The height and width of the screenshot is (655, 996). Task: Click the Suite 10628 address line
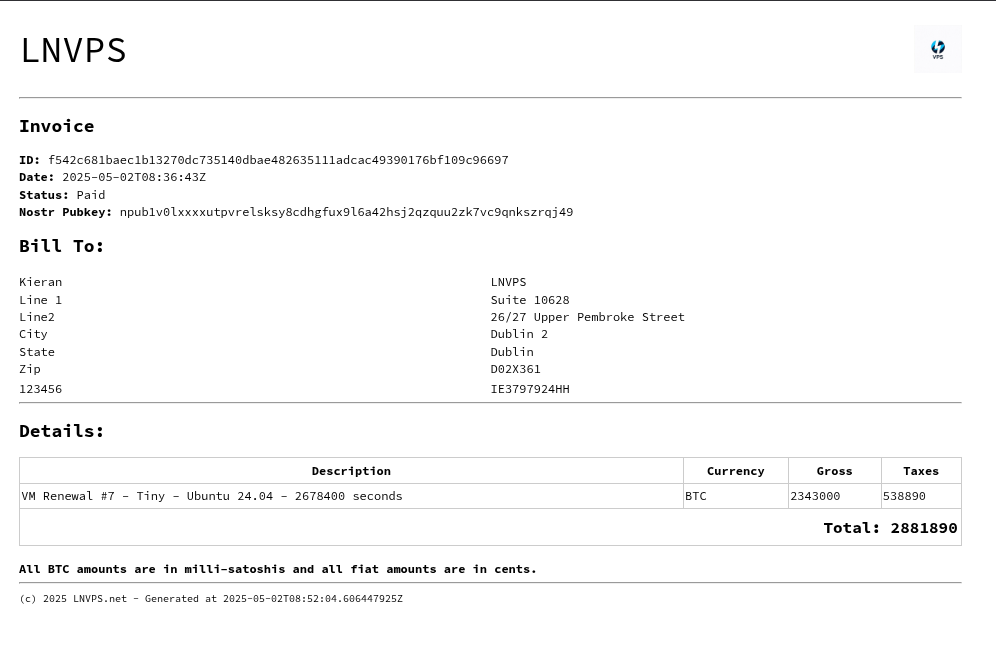coord(530,300)
